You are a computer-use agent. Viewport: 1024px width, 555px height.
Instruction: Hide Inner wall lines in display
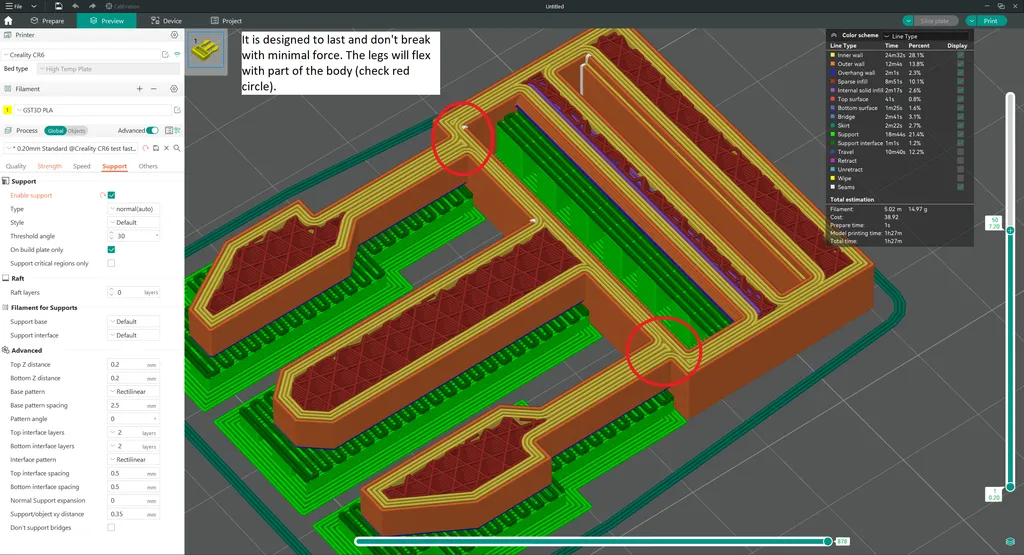(x=960, y=56)
